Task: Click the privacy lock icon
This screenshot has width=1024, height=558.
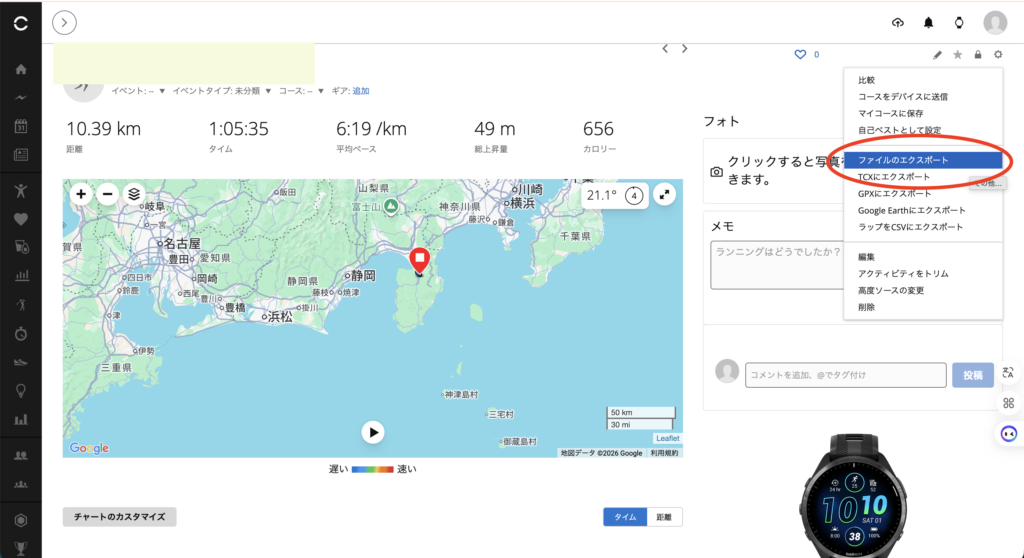Action: pos(978,55)
